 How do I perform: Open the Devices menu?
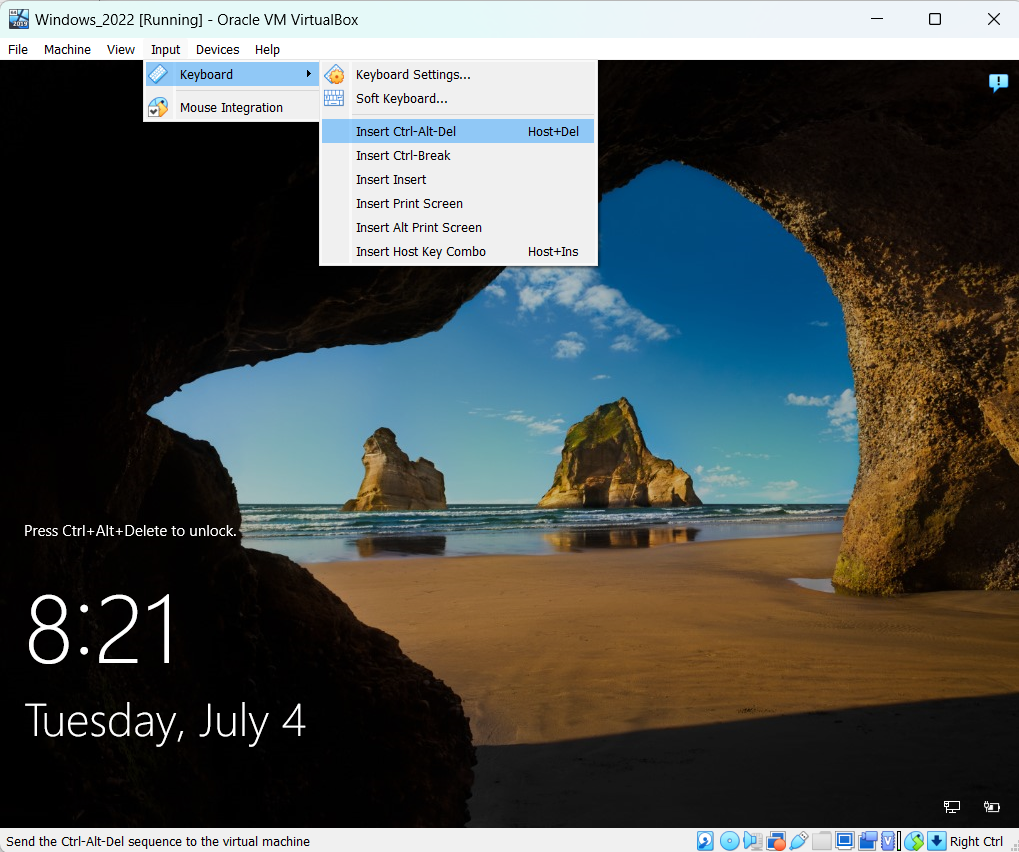(218, 49)
